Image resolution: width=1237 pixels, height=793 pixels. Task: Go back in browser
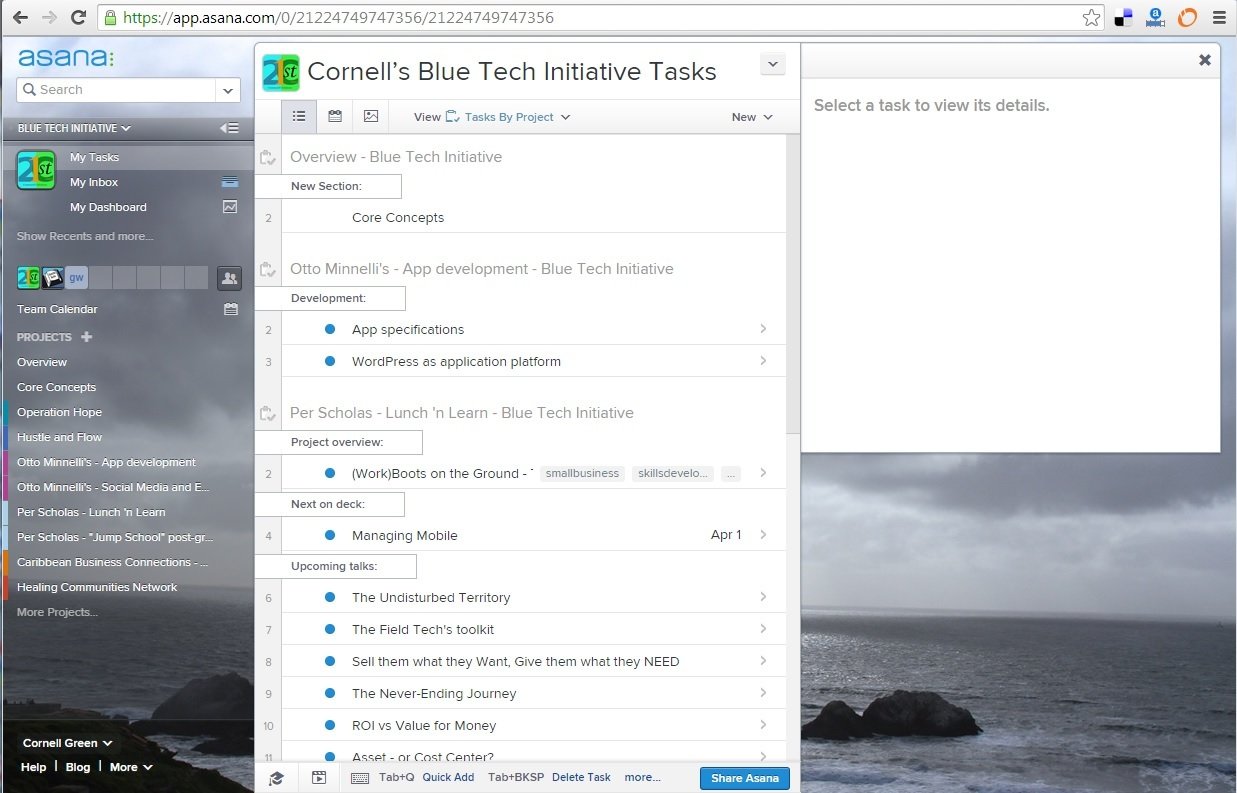pyautogui.click(x=20, y=17)
